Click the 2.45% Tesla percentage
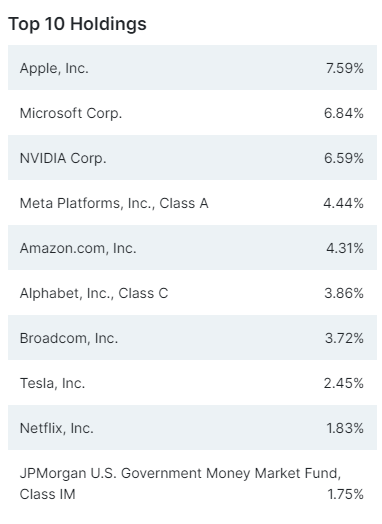The height and width of the screenshot is (524, 382). (344, 383)
